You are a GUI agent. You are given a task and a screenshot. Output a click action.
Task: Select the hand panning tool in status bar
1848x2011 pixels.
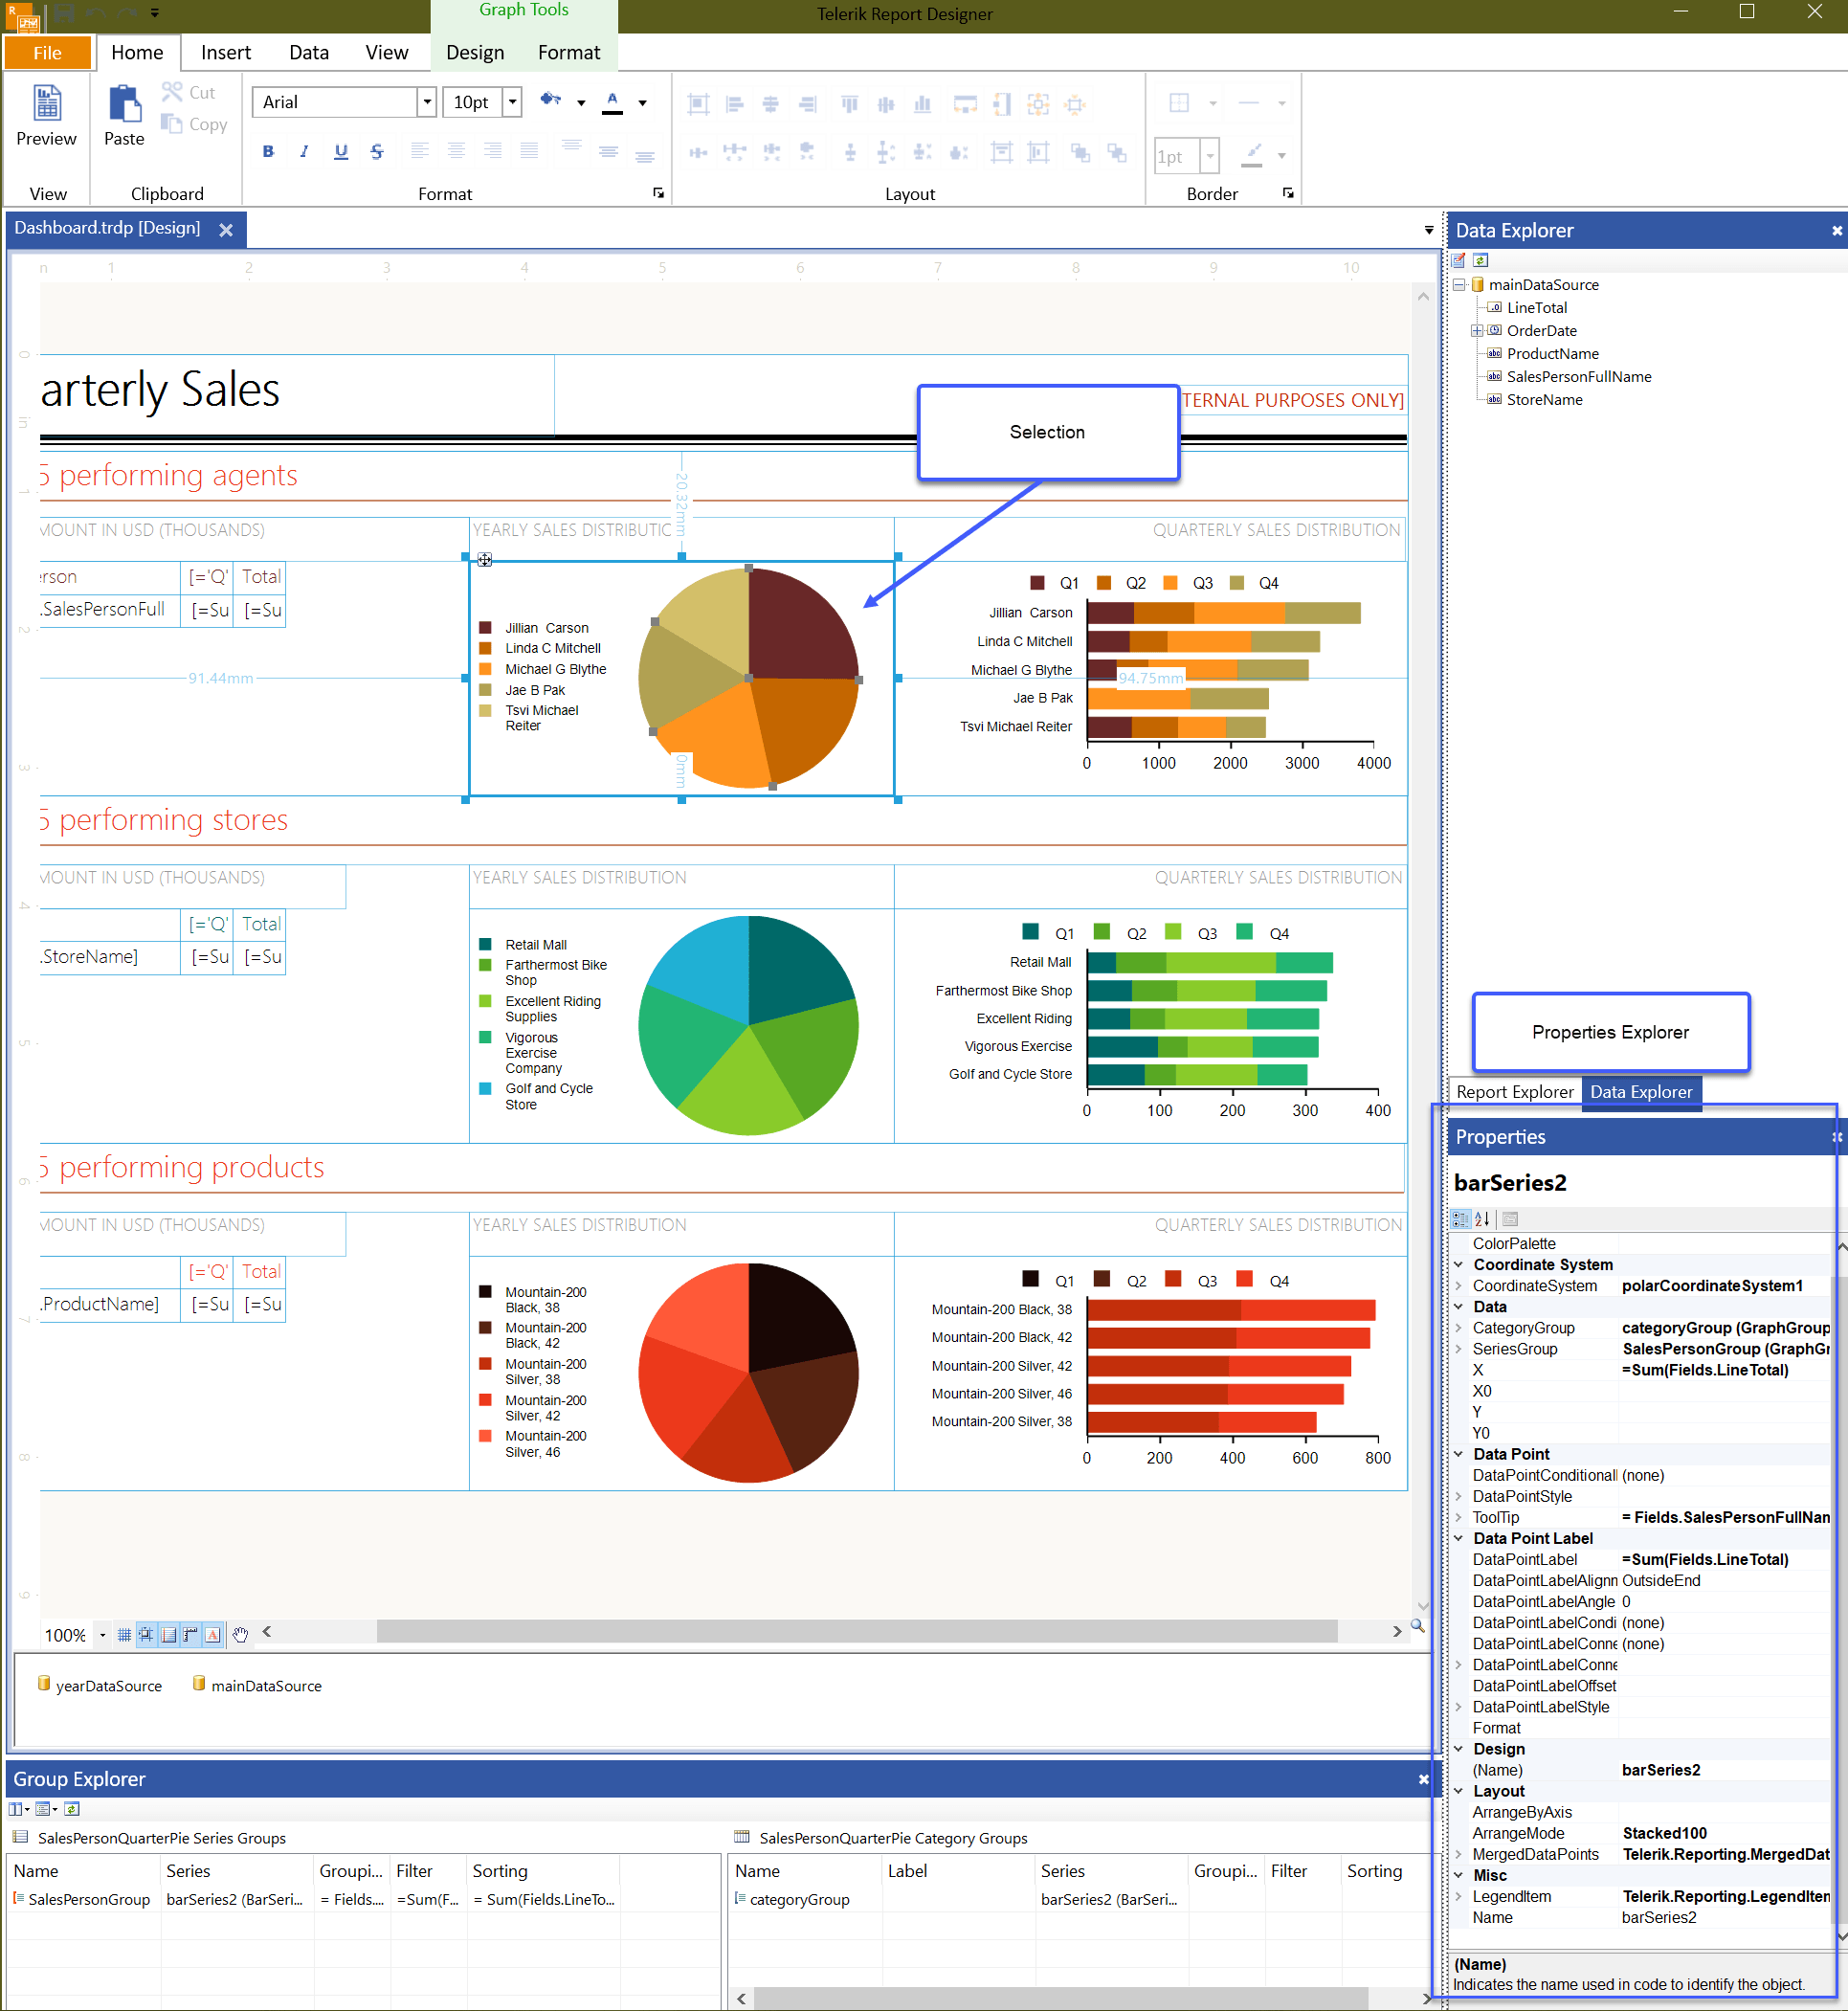pos(240,1634)
